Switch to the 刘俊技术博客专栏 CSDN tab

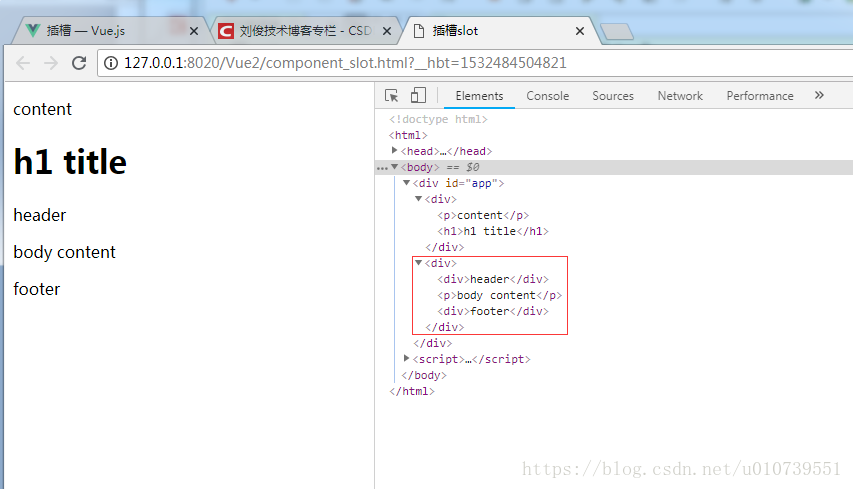click(x=306, y=30)
